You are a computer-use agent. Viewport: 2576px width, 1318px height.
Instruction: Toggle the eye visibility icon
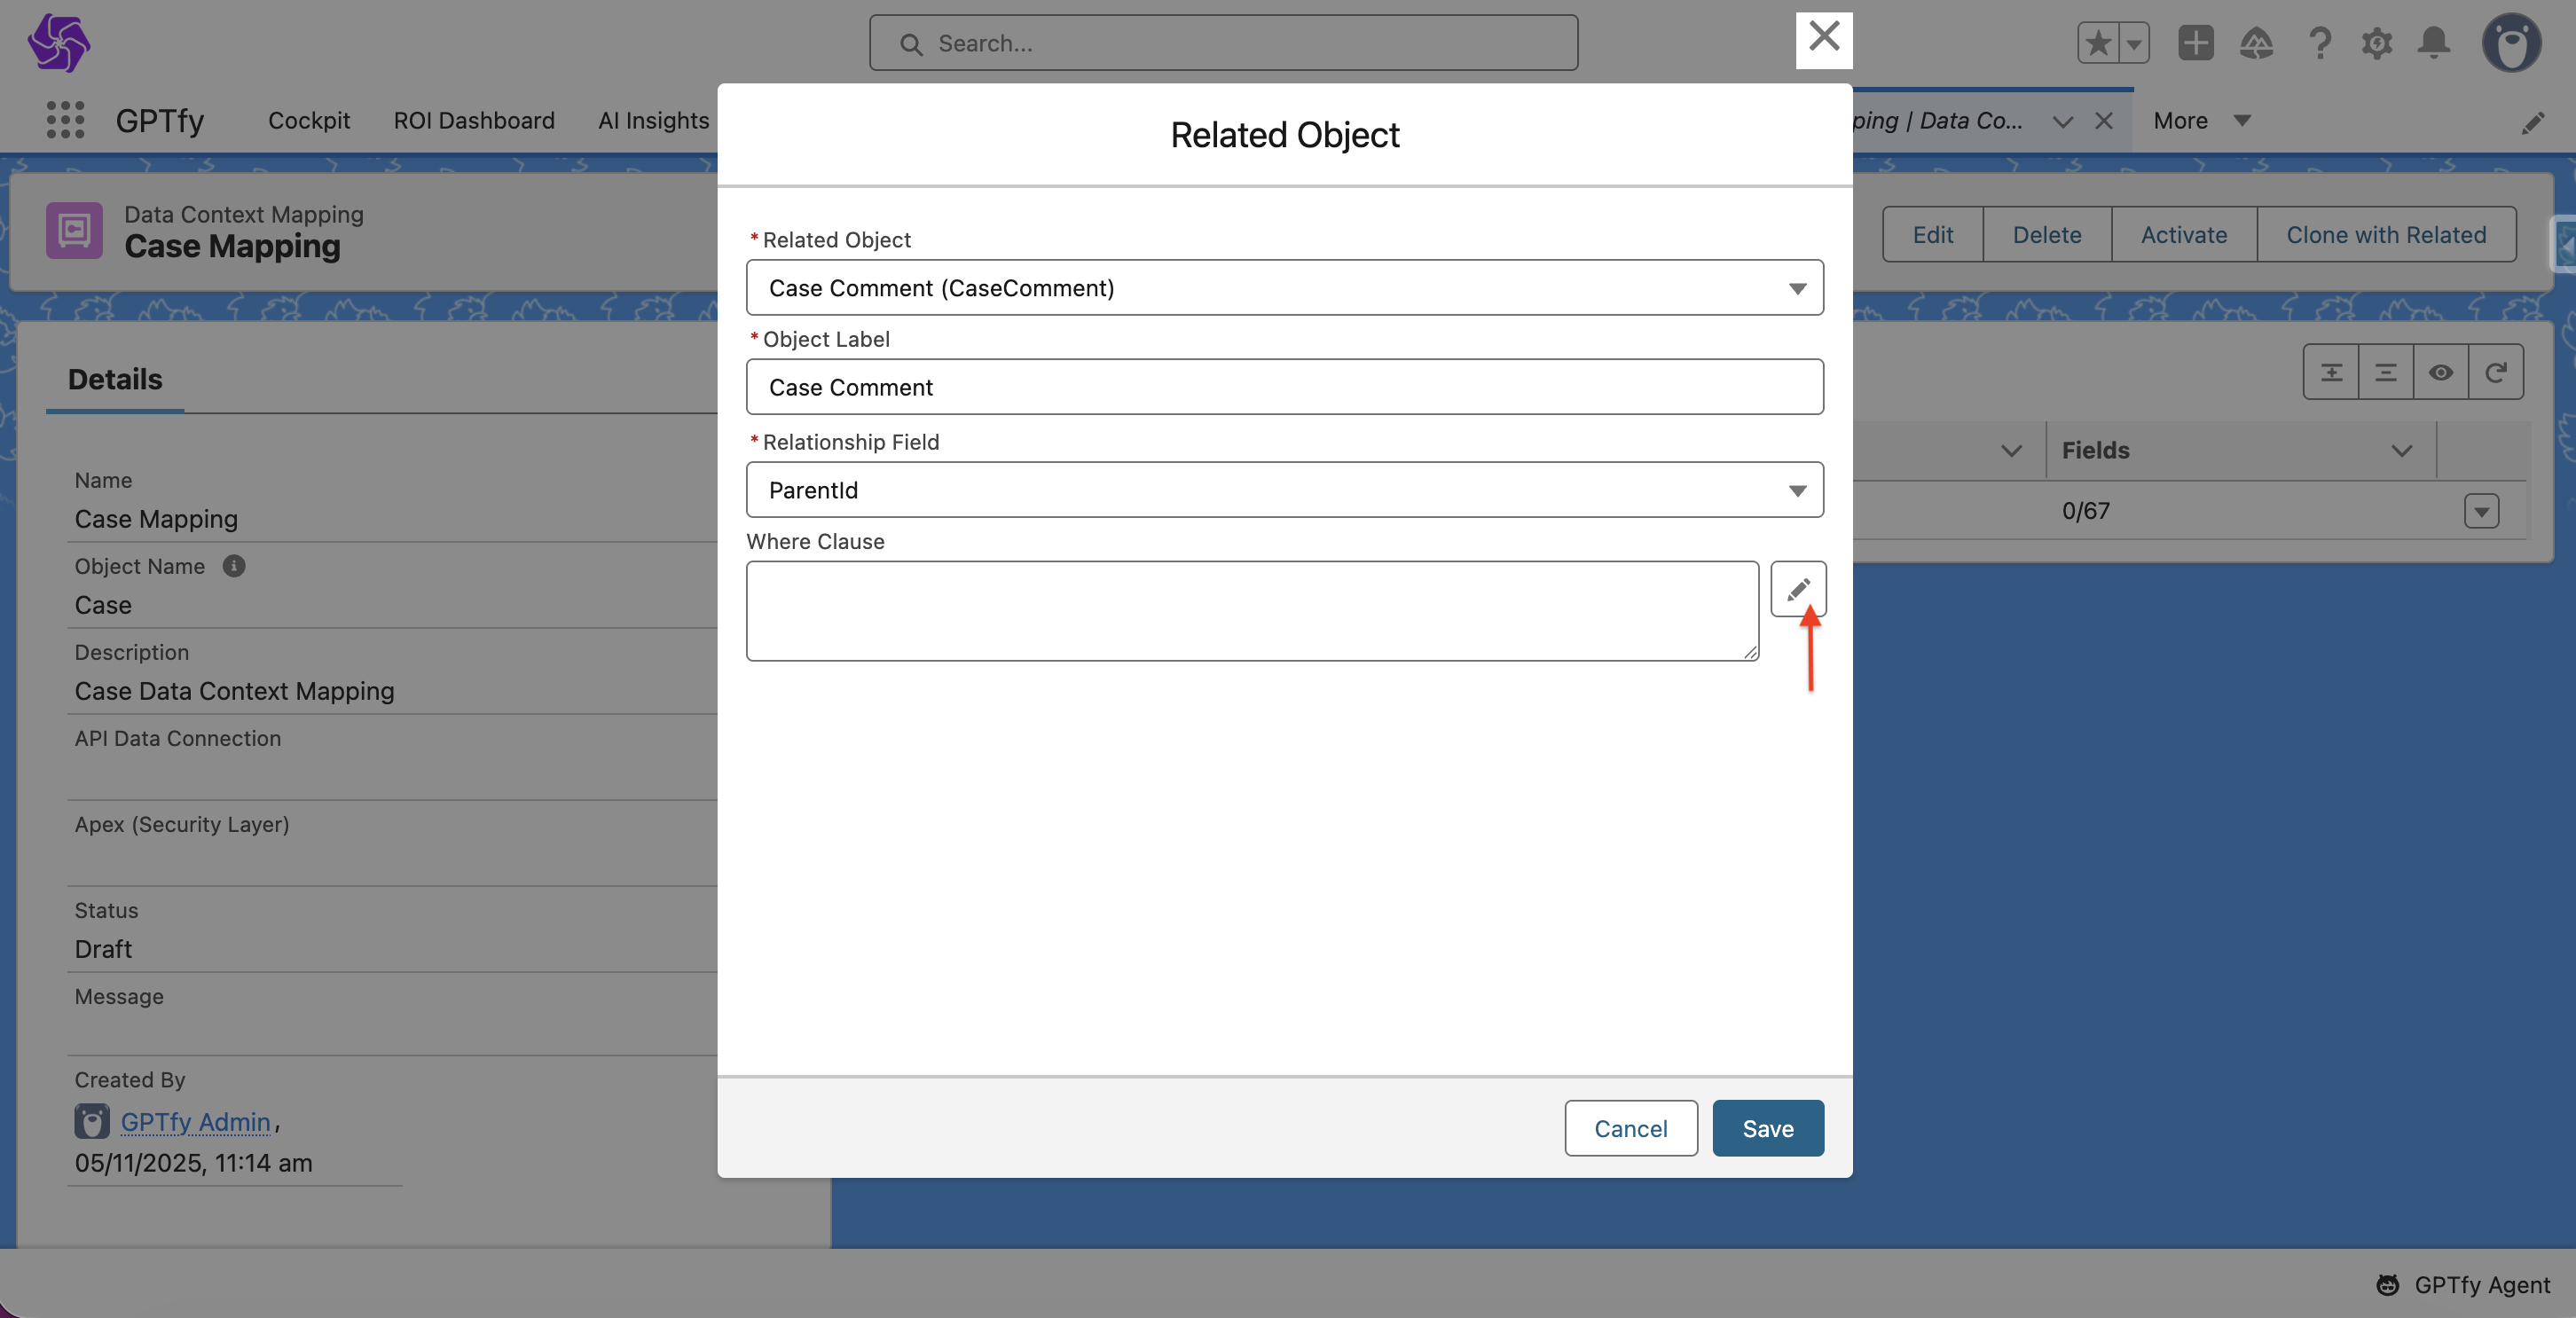(x=2440, y=372)
